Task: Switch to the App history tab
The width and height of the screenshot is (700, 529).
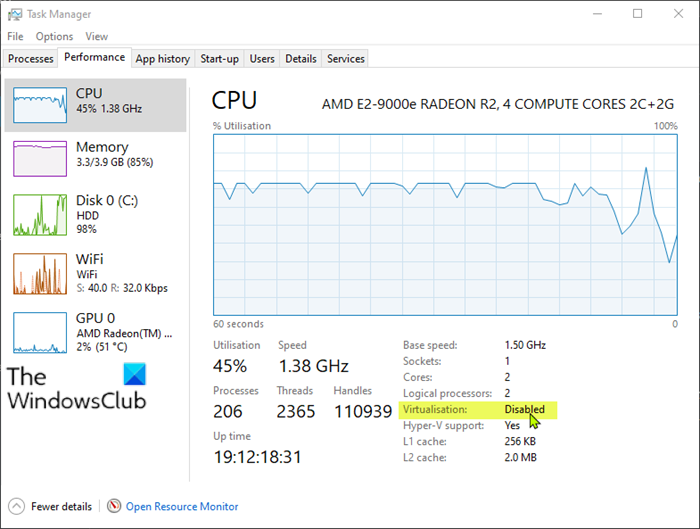Action: (162, 59)
